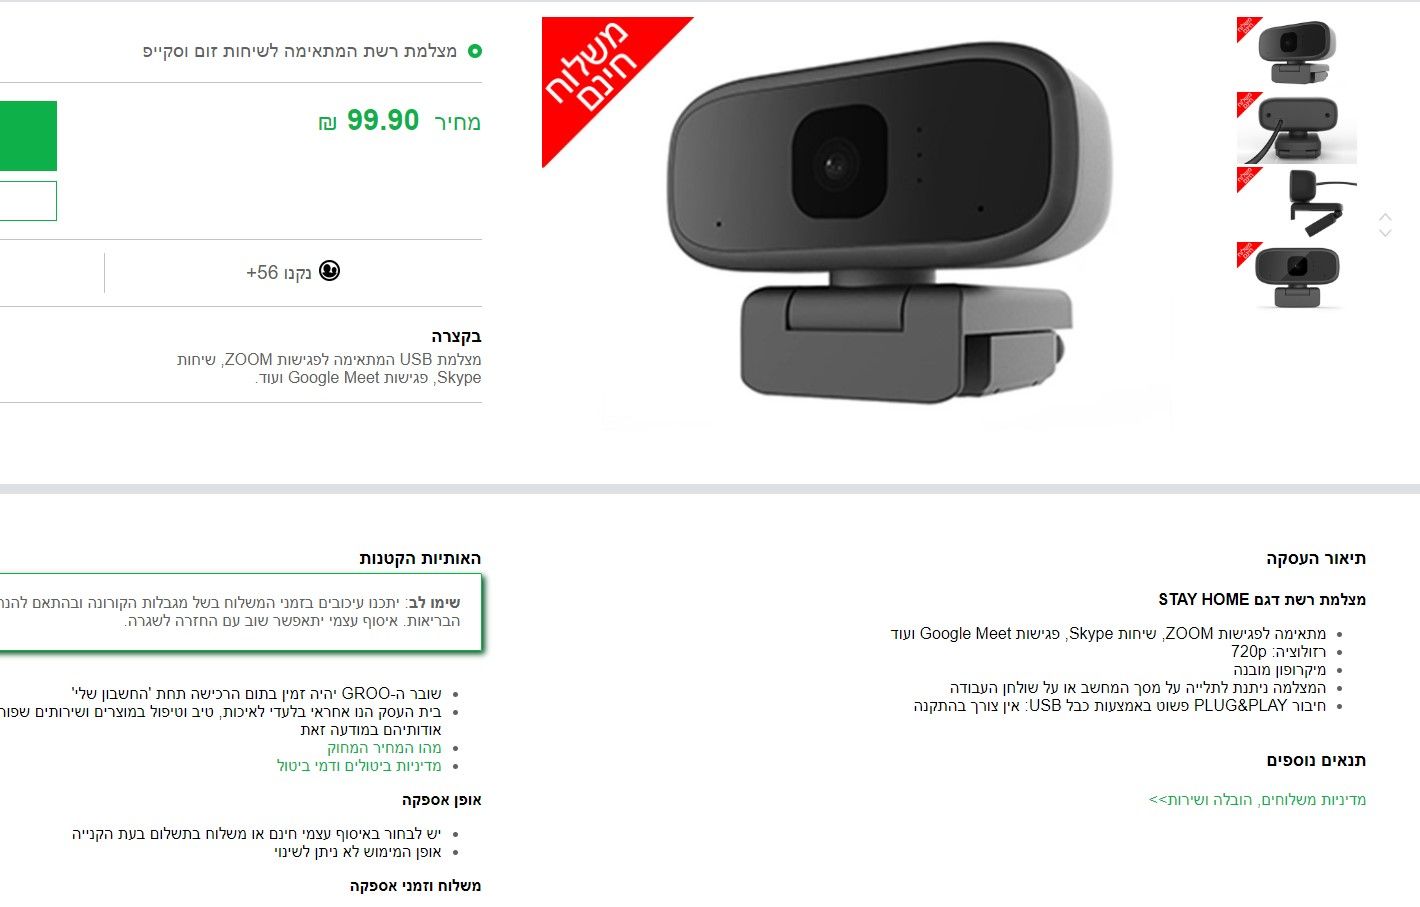Open the מדיניות ביטולים ודמי ביטול link
This screenshot has width=1420, height=907.
[x=359, y=766]
